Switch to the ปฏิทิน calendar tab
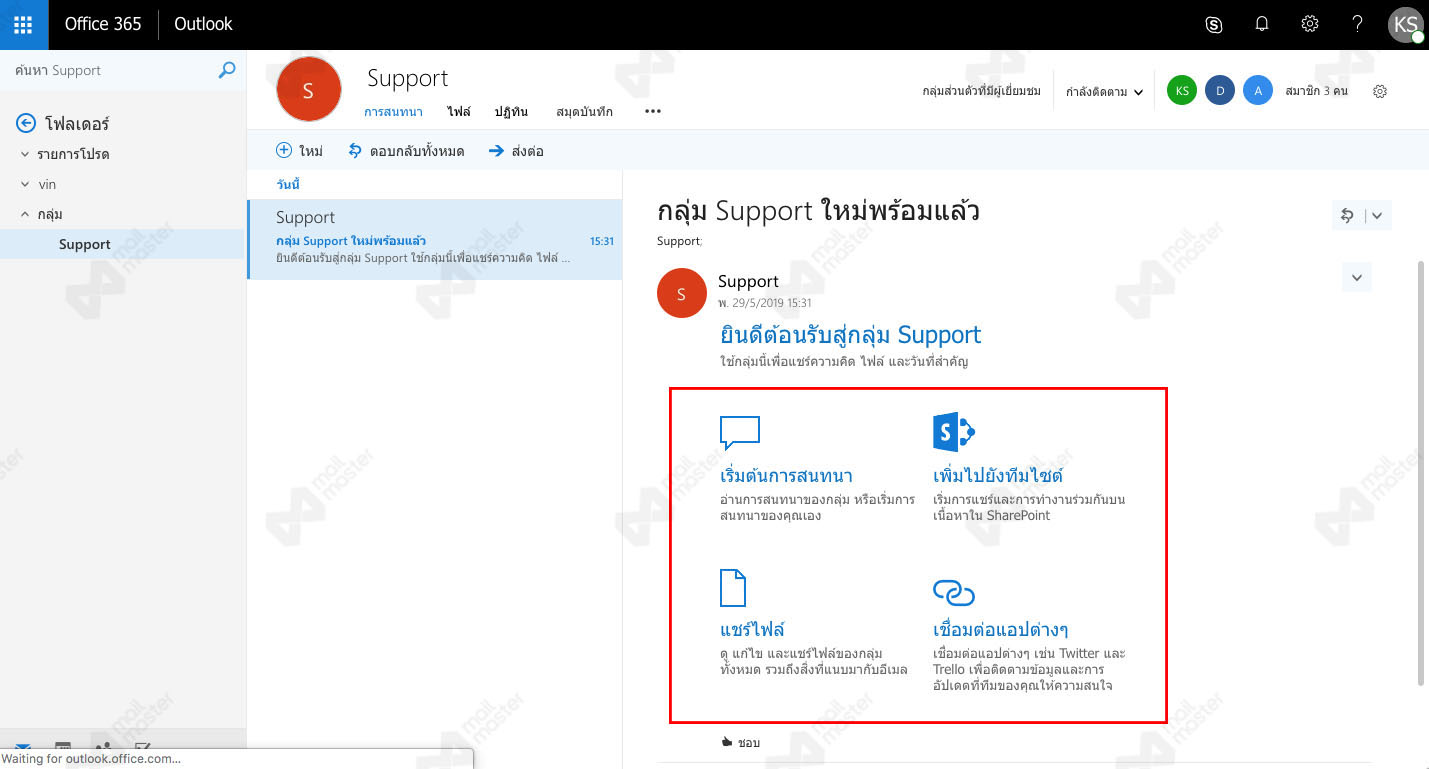Viewport: 1429px width, 769px height. click(x=511, y=112)
